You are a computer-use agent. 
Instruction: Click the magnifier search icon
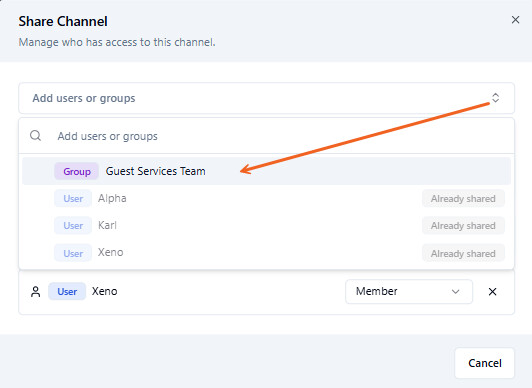pos(35,136)
